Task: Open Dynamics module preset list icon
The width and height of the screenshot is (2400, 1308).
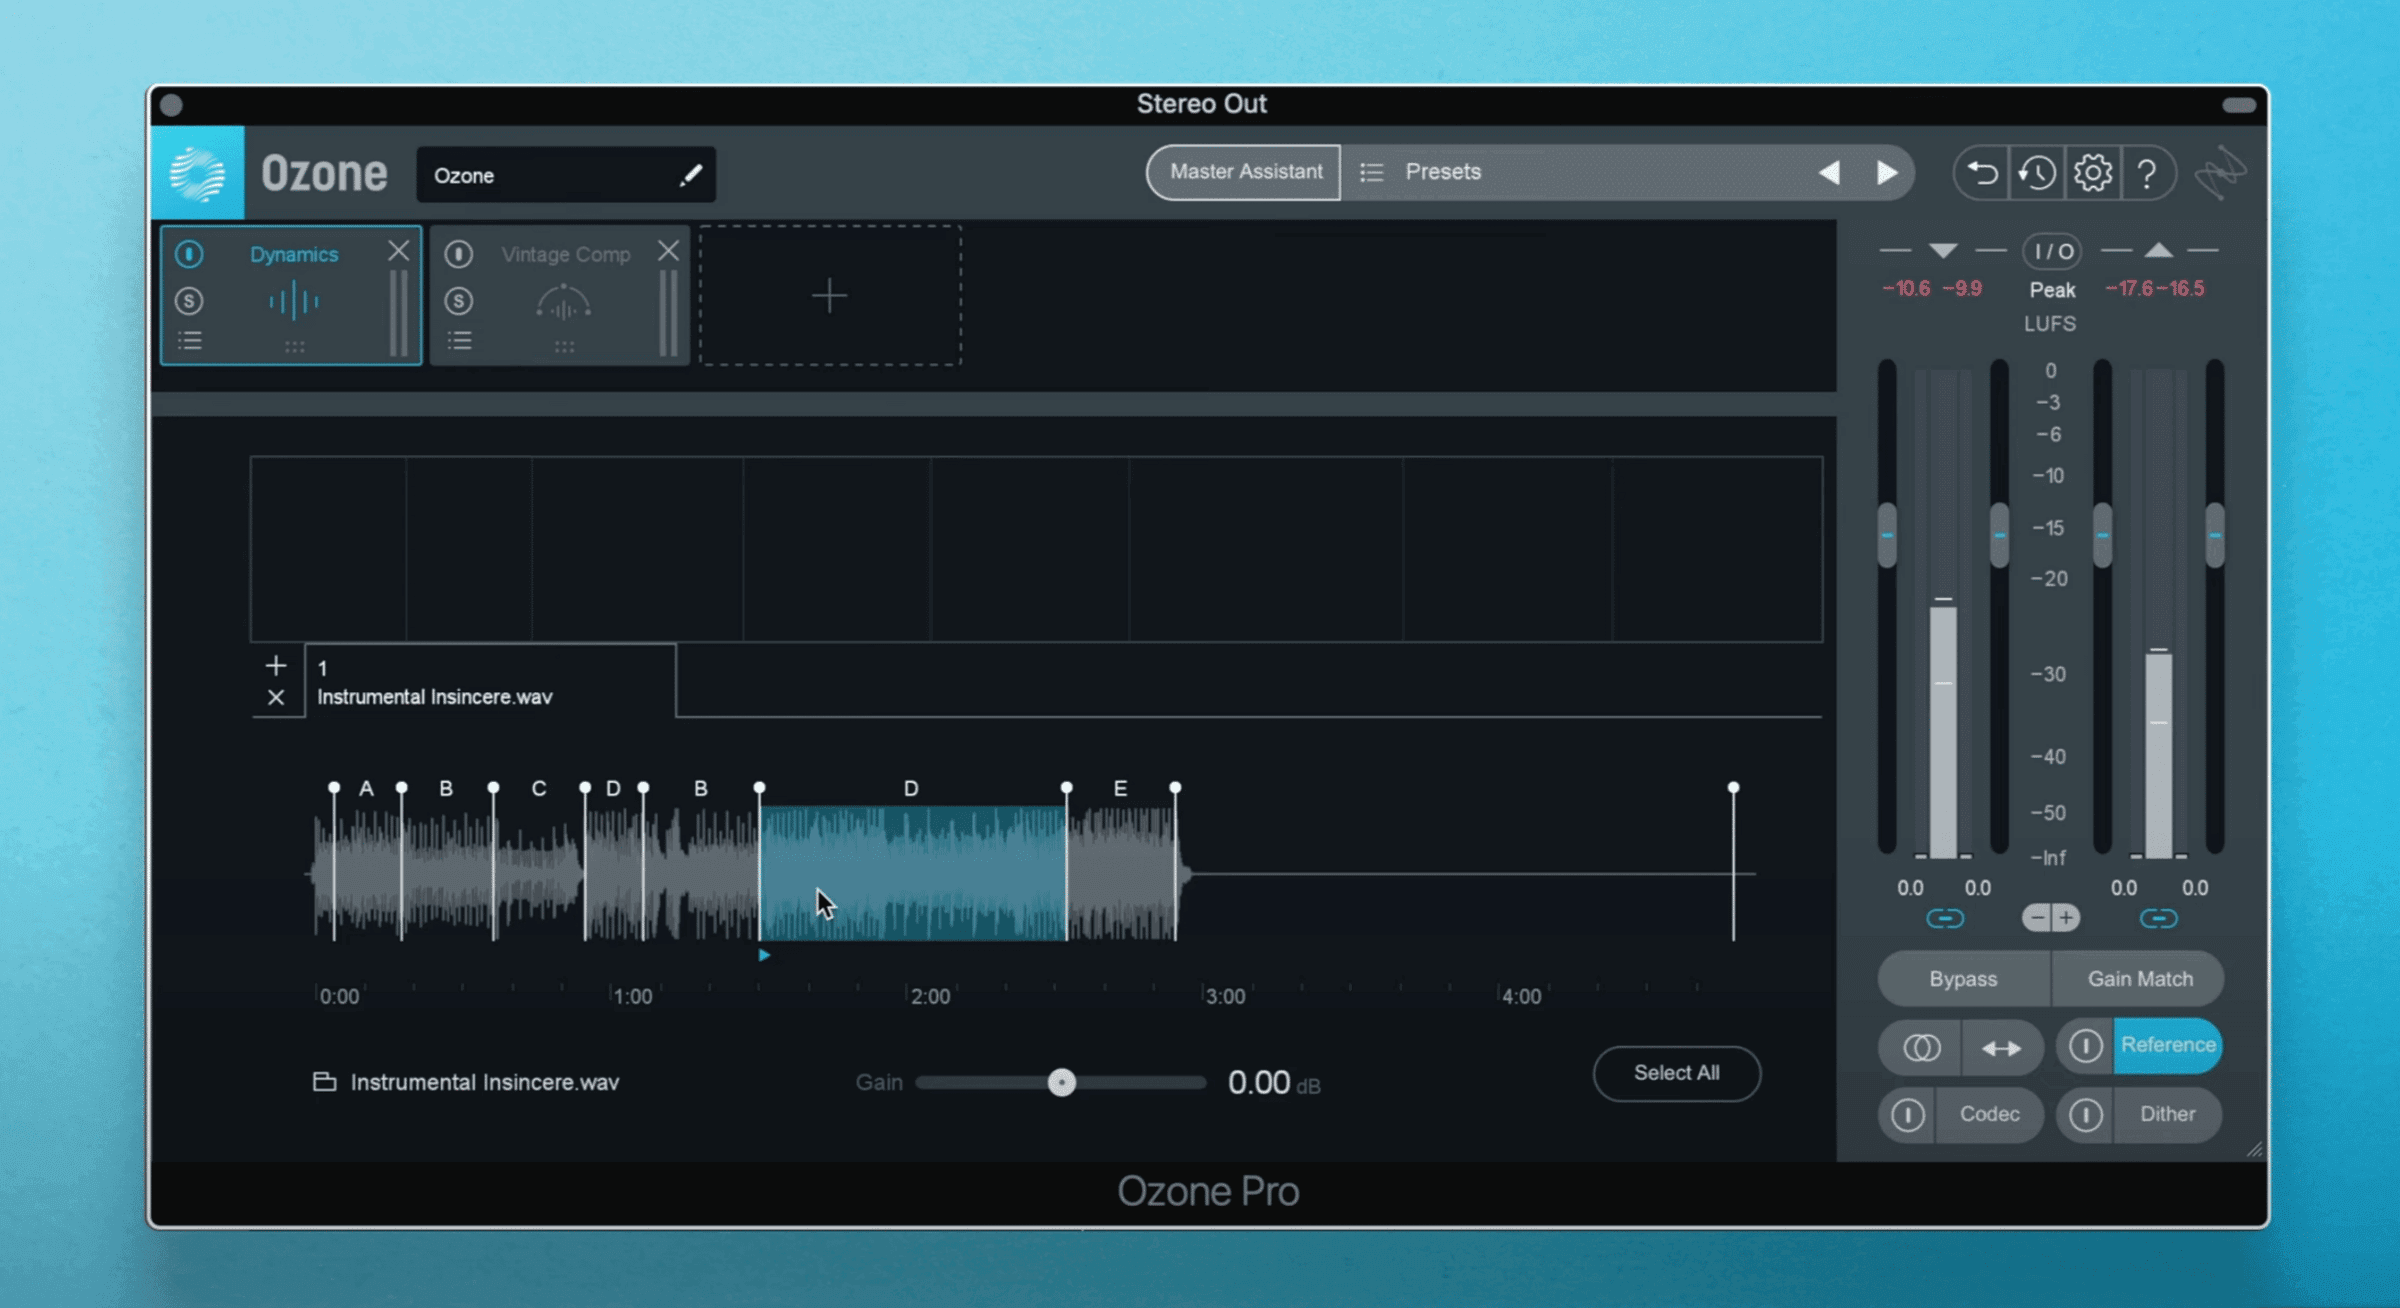Action: (x=189, y=341)
